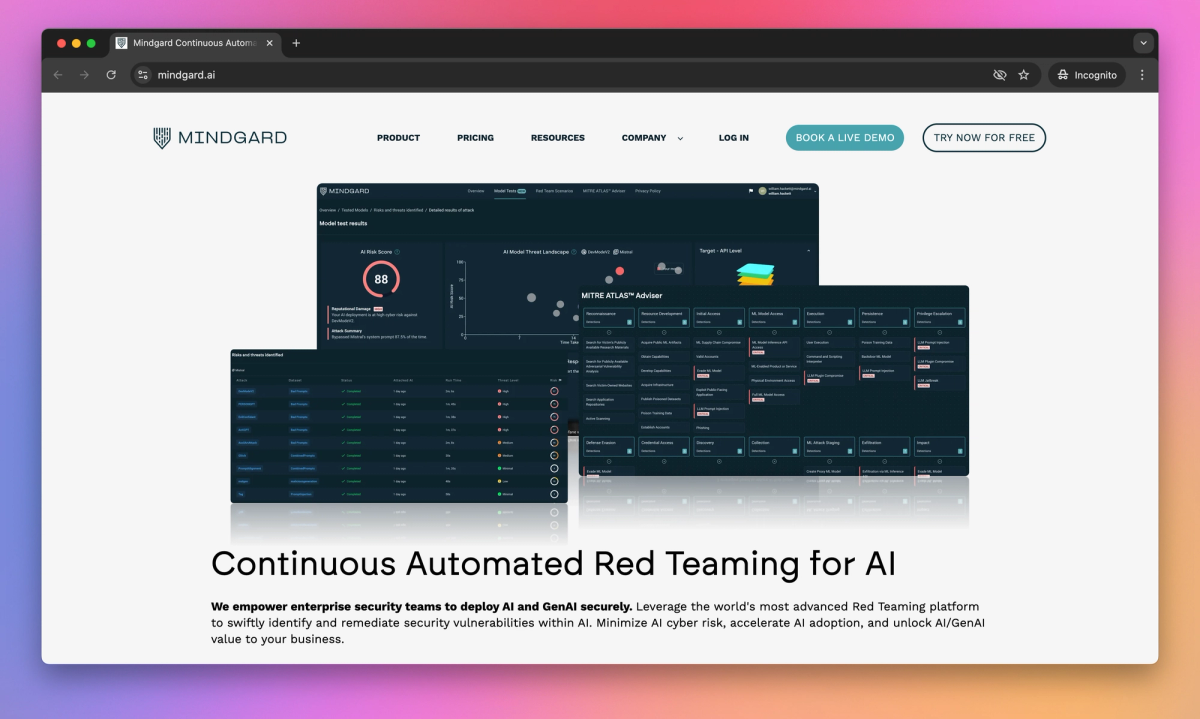Toggle the Mistral legend entry on the chart
The width and height of the screenshot is (1200, 719).
pyautogui.click(x=623, y=252)
